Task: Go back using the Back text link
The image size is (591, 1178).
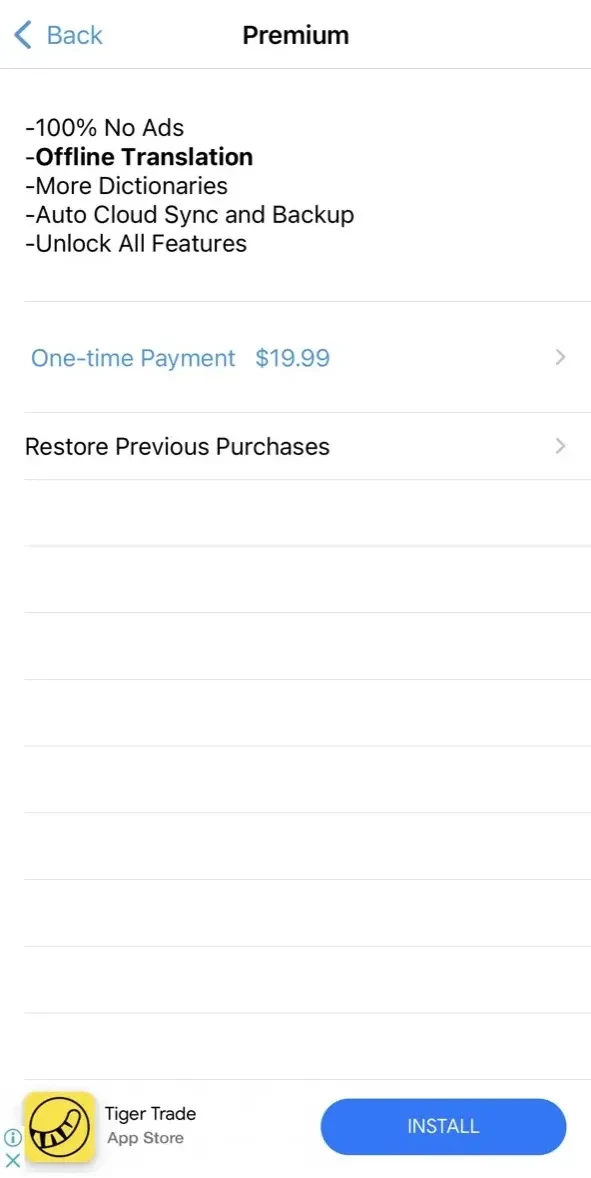Action: pyautogui.click(x=74, y=35)
